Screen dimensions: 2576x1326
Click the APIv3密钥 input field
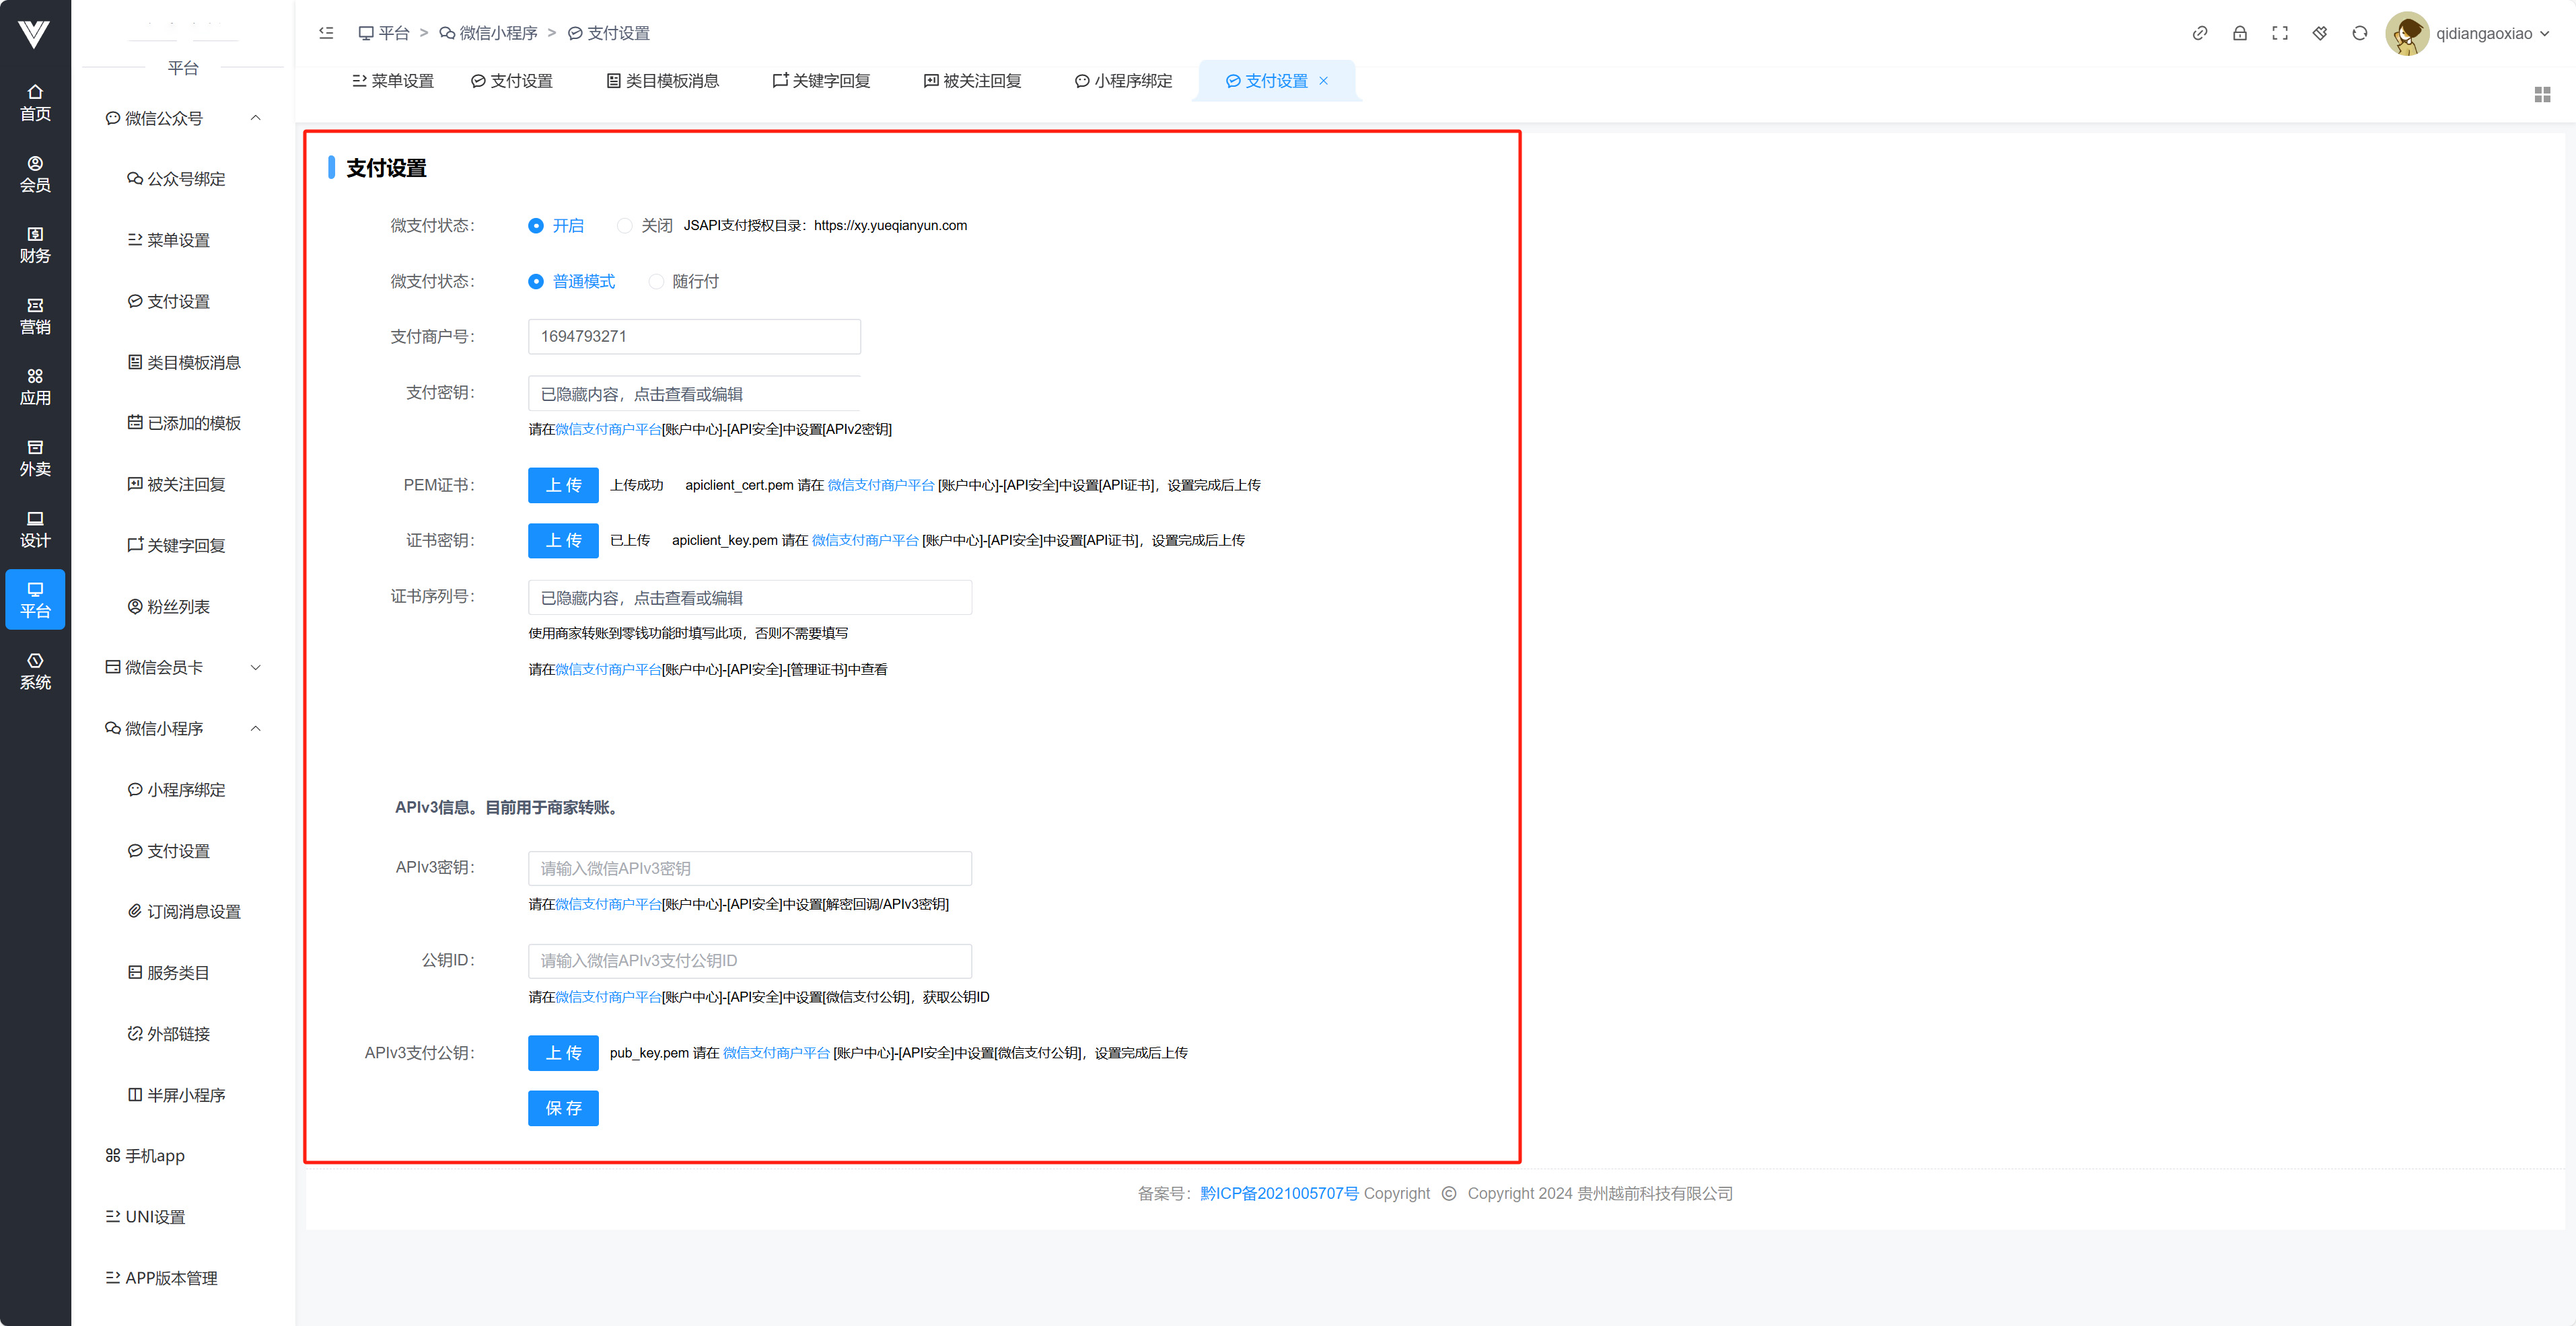tap(749, 868)
